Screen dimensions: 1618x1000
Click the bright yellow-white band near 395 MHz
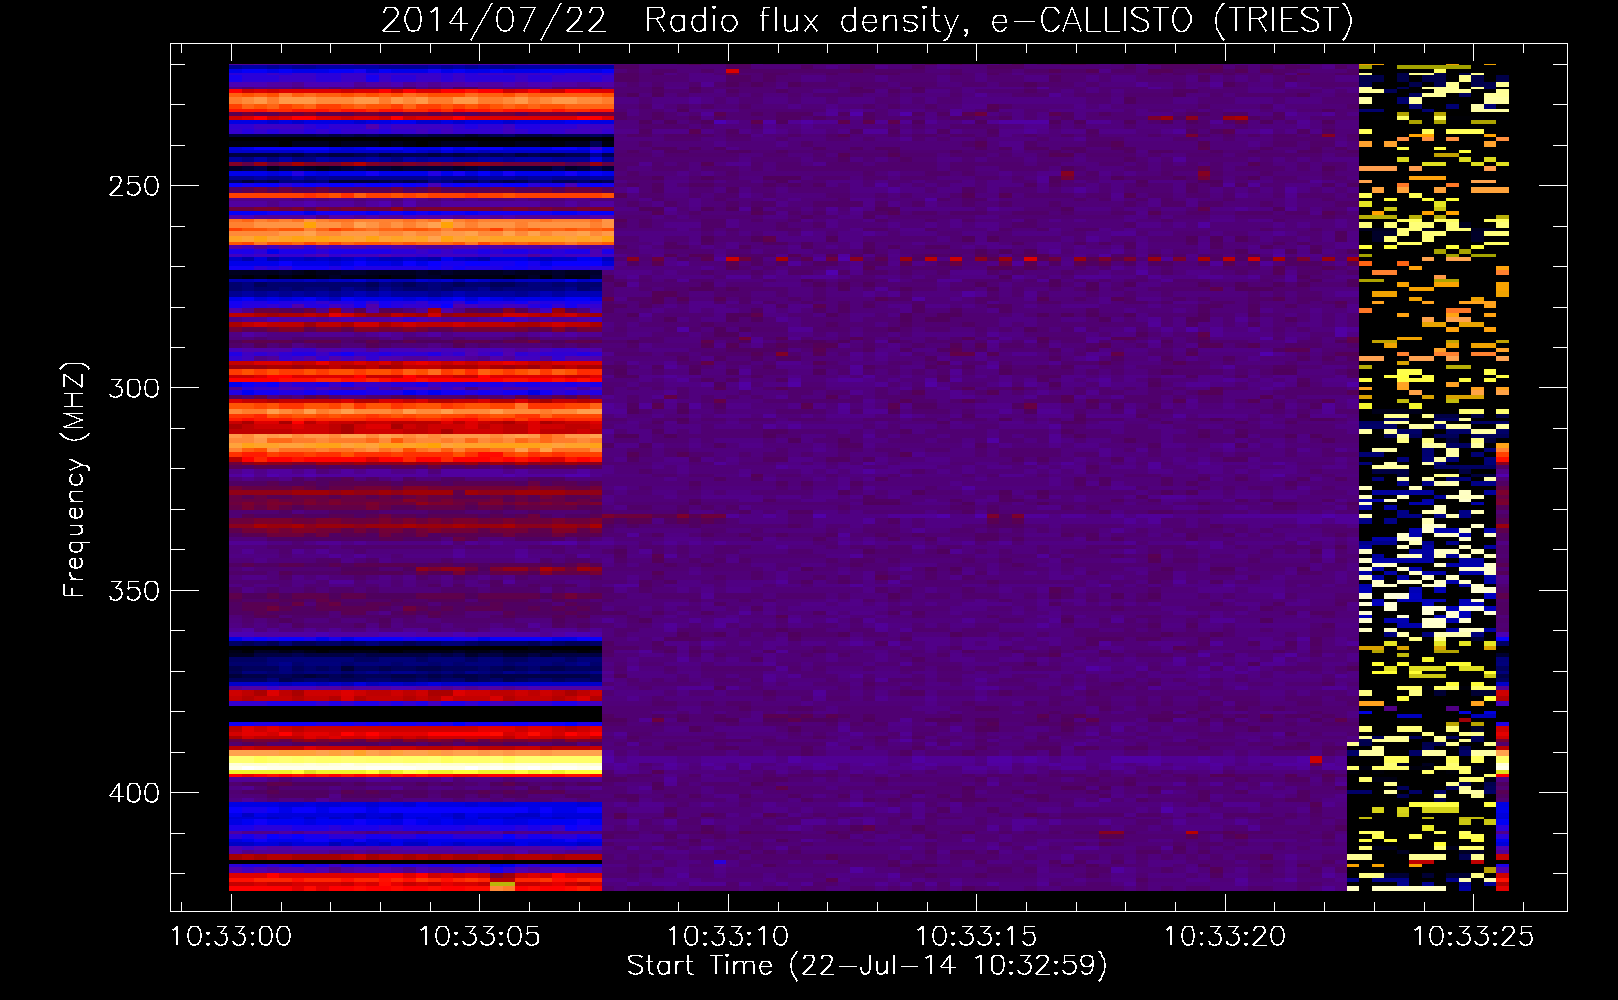click(415, 763)
